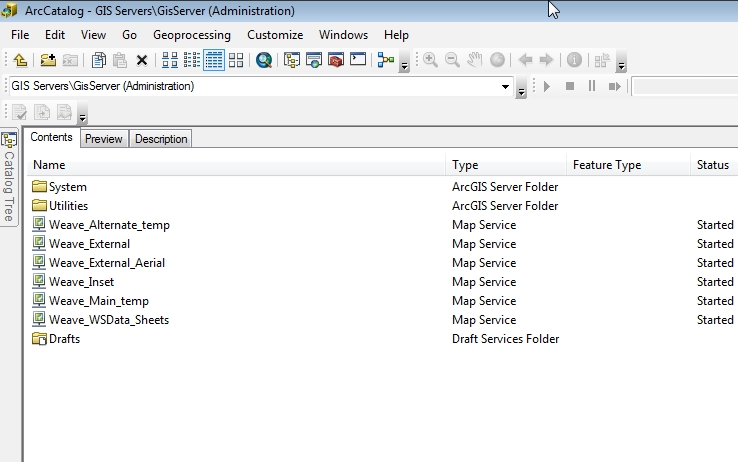
Task: Click Create Thumbnail icon
Action: point(602,60)
